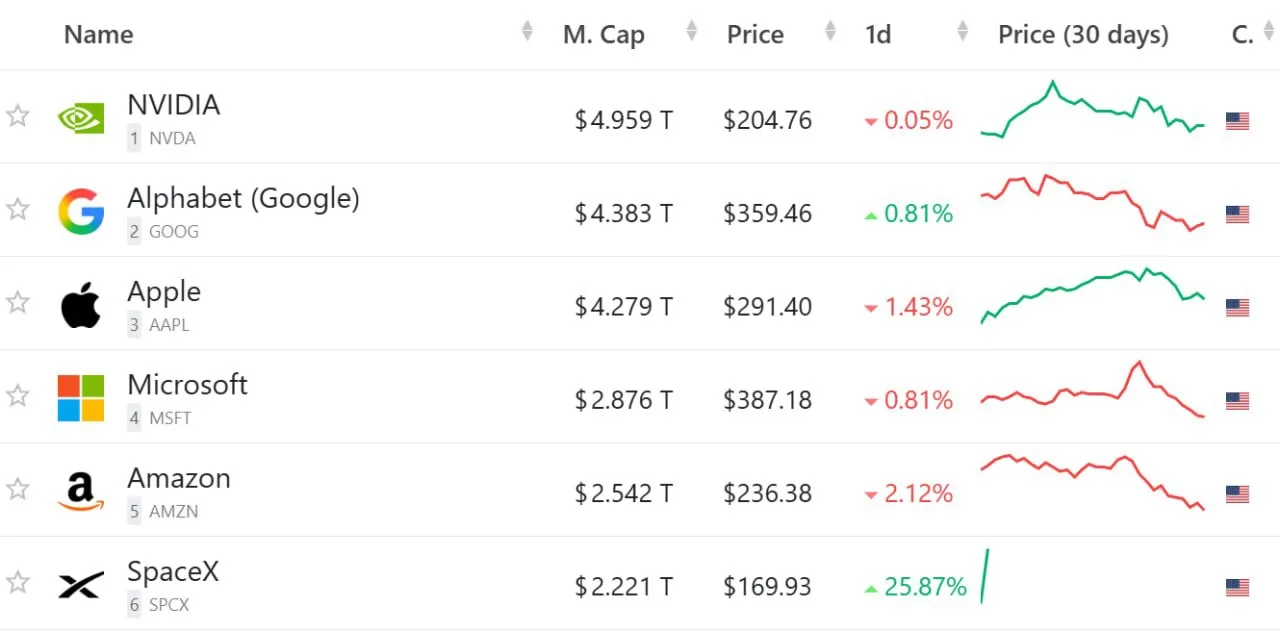Click the Price column header
Screen dimensions: 1280x631
click(x=755, y=35)
